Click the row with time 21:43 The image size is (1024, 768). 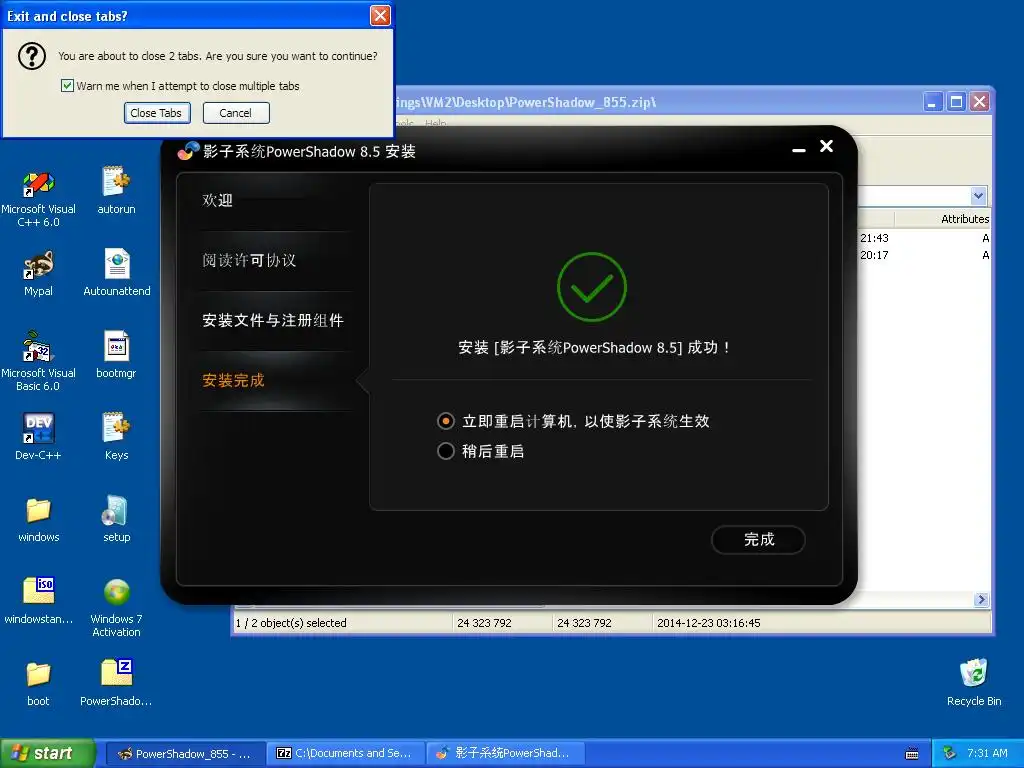pyautogui.click(x=925, y=238)
